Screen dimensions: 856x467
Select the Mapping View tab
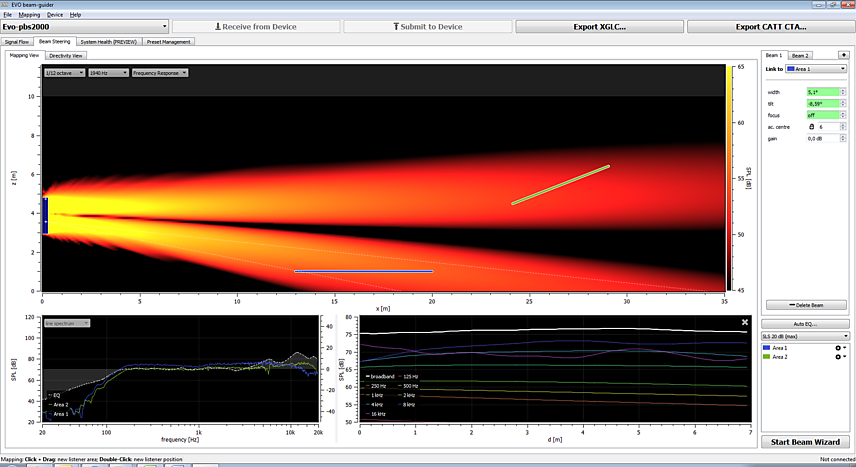[25, 55]
